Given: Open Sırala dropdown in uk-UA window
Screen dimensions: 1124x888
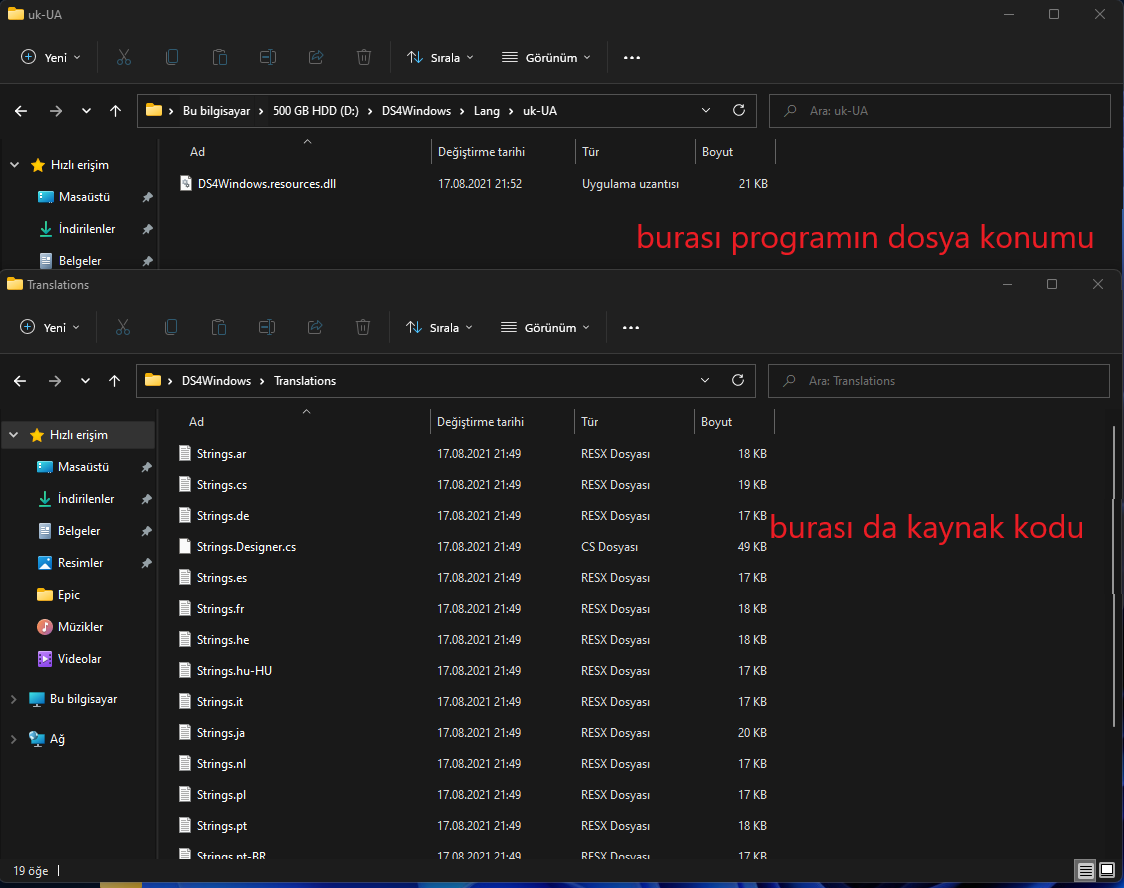Looking at the screenshot, I should 440,57.
